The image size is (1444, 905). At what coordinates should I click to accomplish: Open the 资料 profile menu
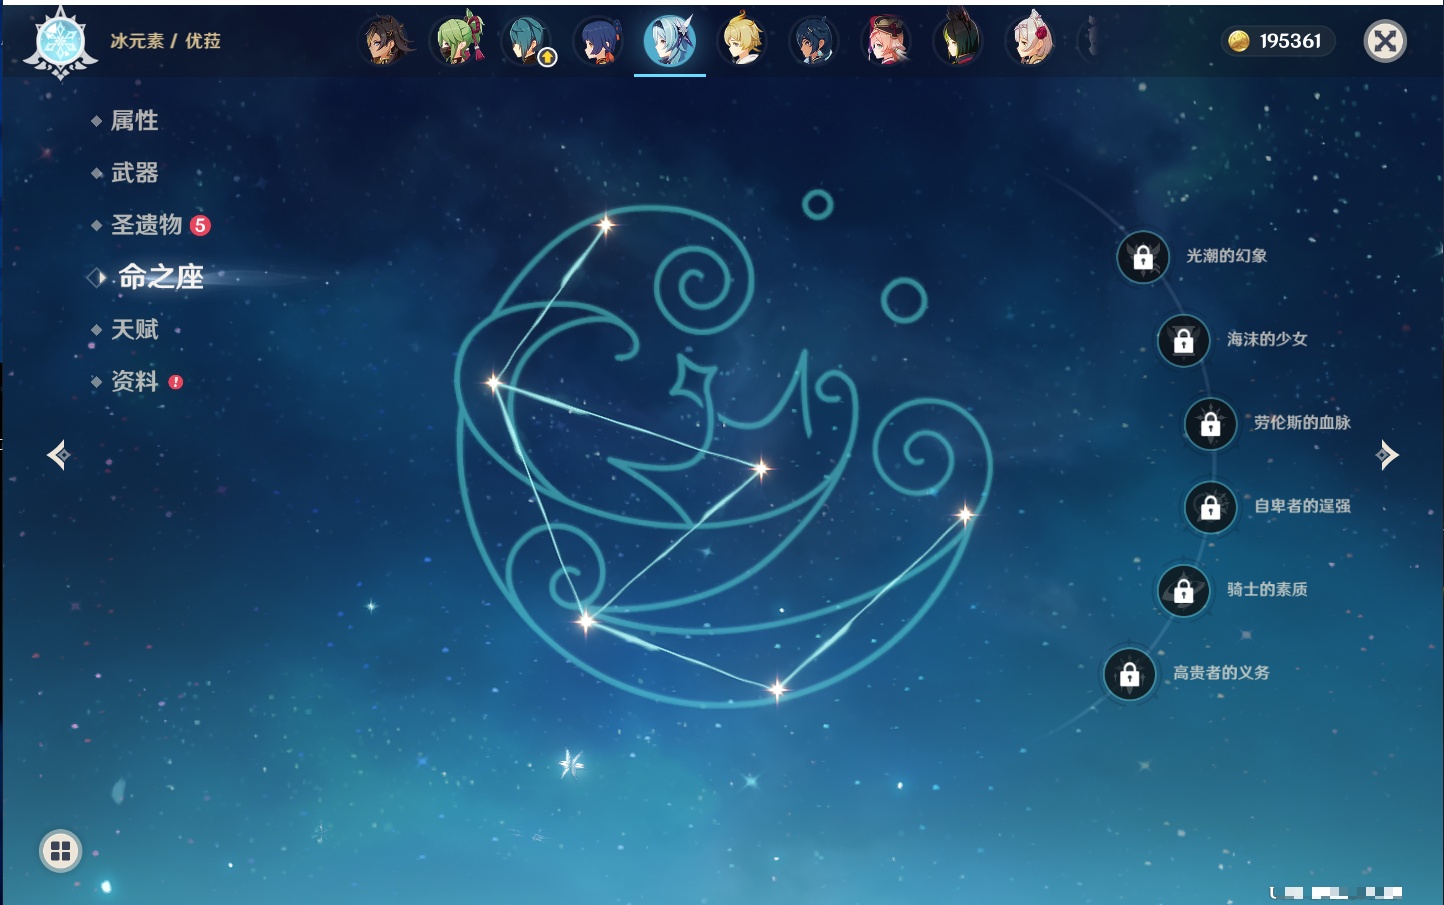coord(134,381)
